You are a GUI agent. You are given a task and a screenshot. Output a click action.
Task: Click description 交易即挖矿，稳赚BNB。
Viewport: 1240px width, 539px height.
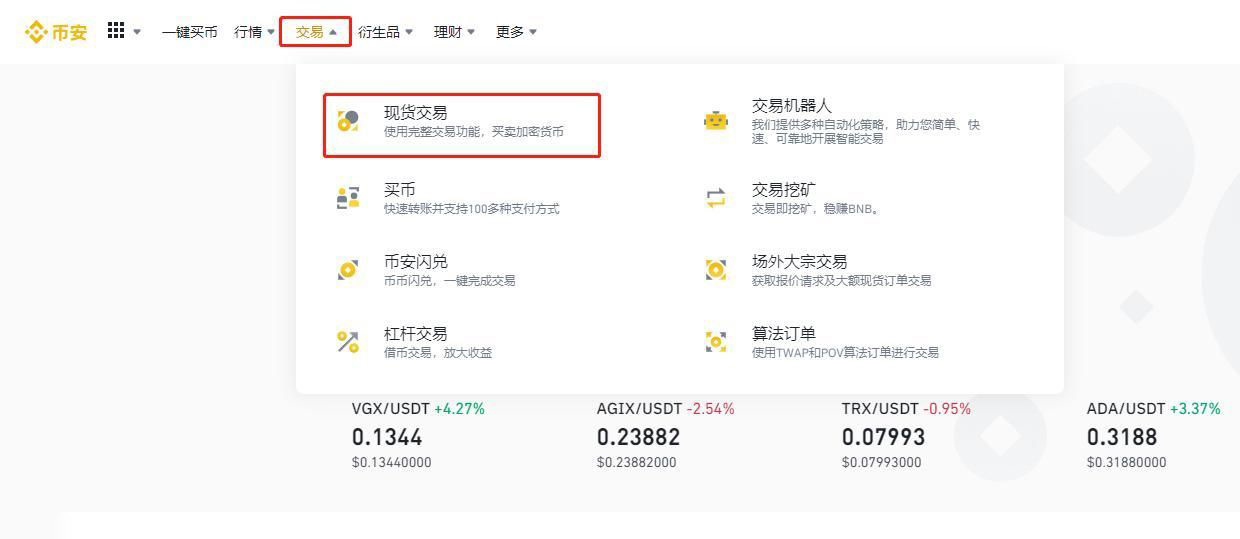pyautogui.click(x=816, y=209)
